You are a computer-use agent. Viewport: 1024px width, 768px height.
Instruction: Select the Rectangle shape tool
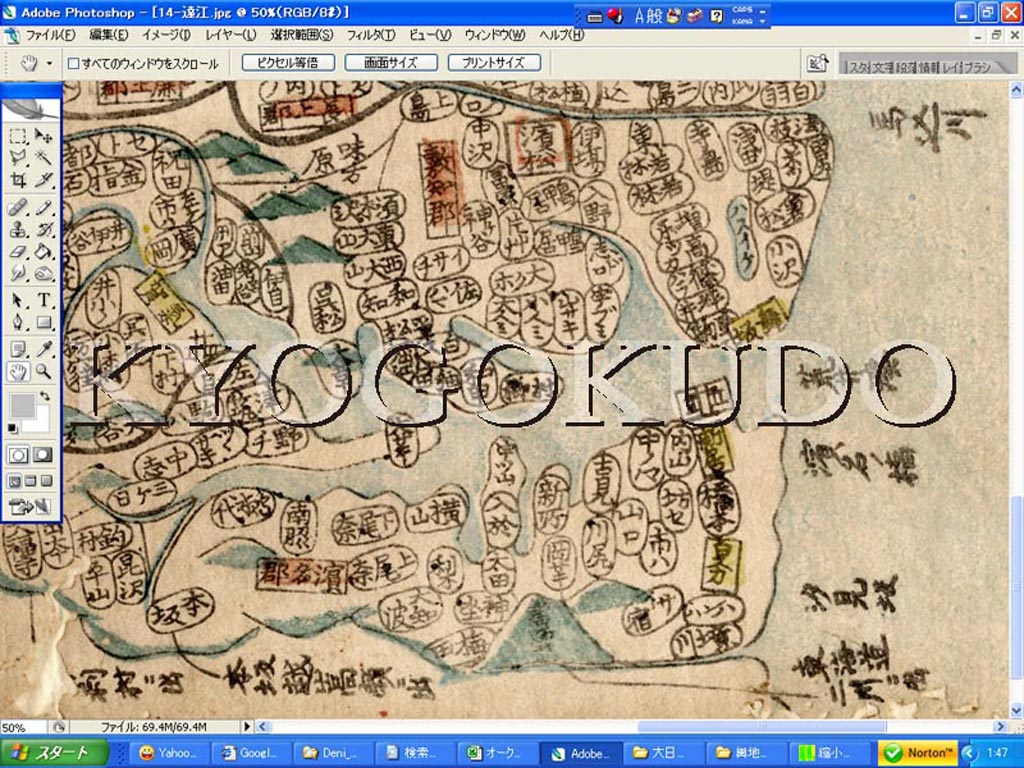44,322
